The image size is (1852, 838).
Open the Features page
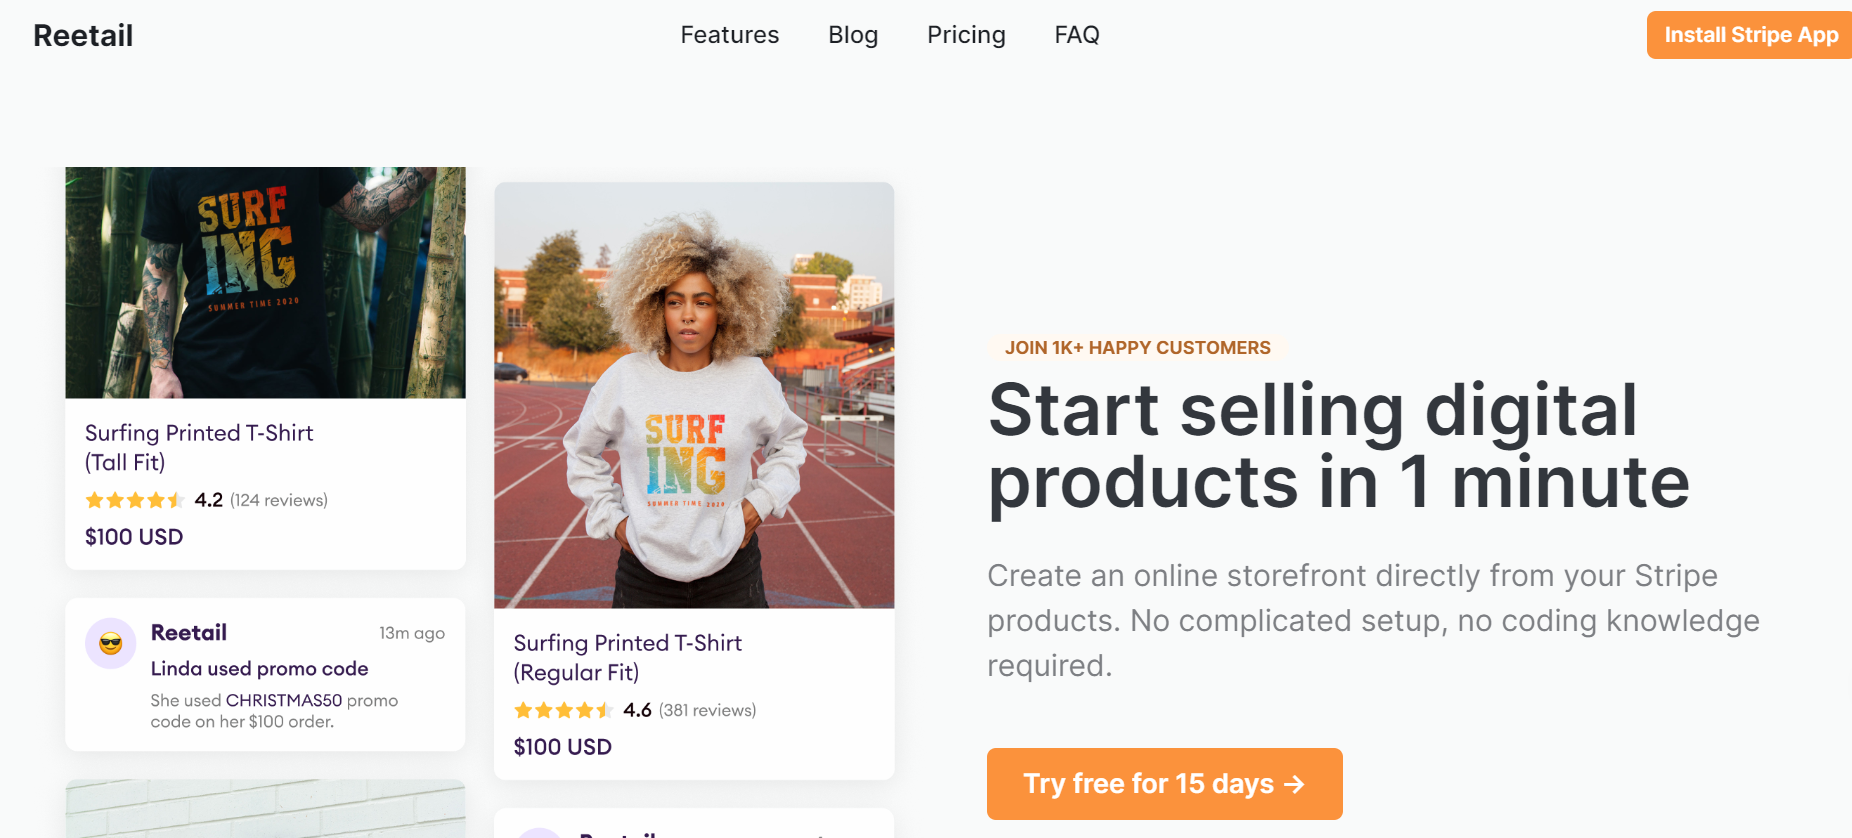pos(729,35)
